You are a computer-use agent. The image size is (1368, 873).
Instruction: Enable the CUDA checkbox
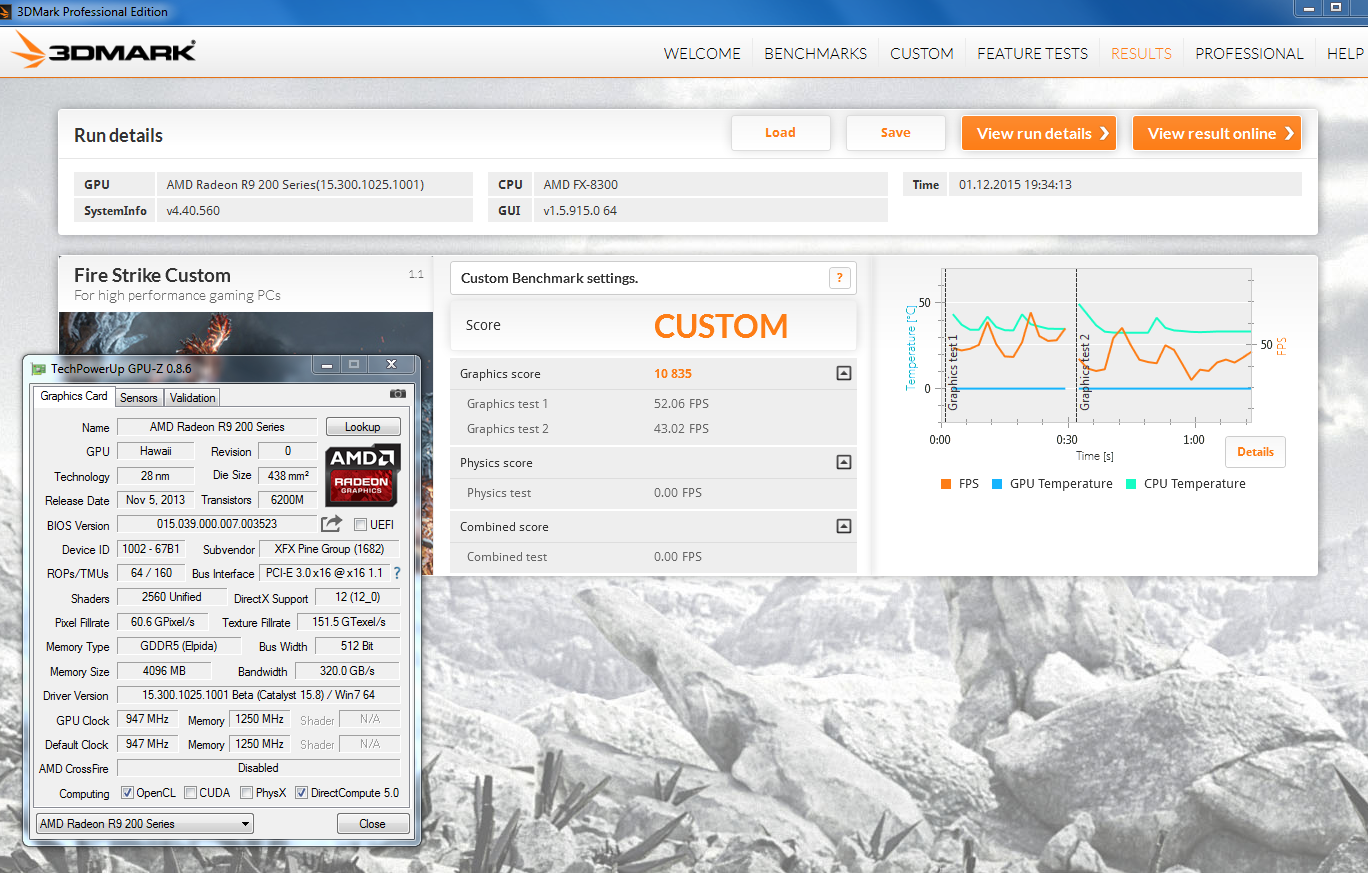190,793
